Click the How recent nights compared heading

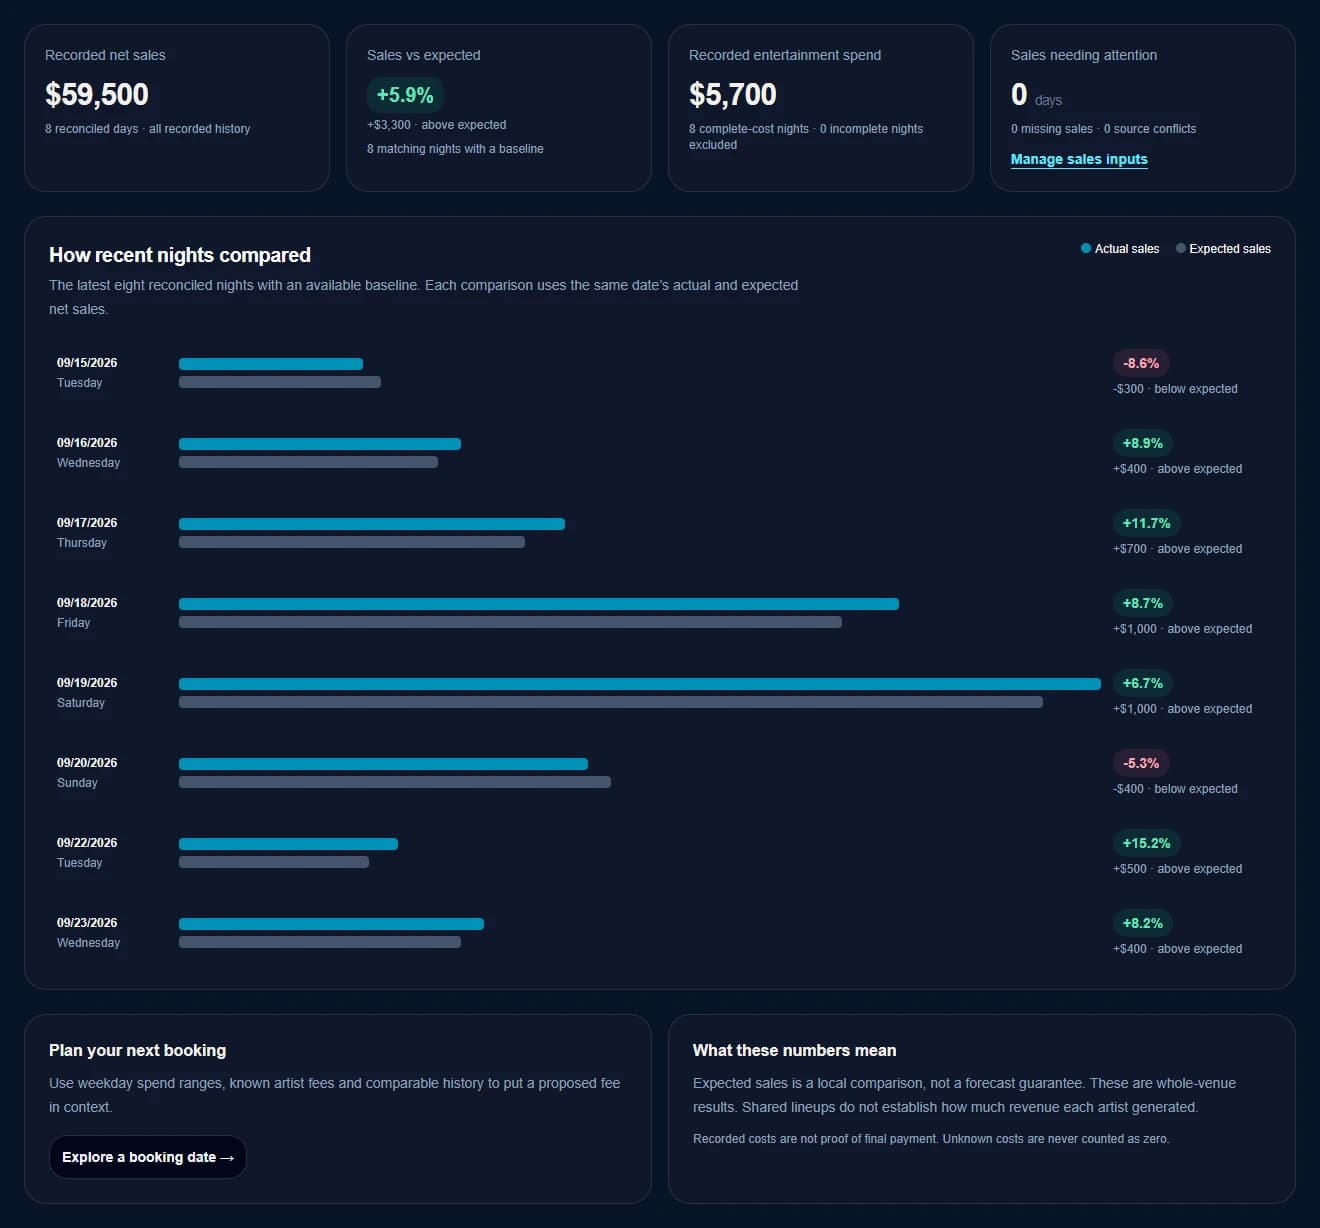(x=180, y=255)
